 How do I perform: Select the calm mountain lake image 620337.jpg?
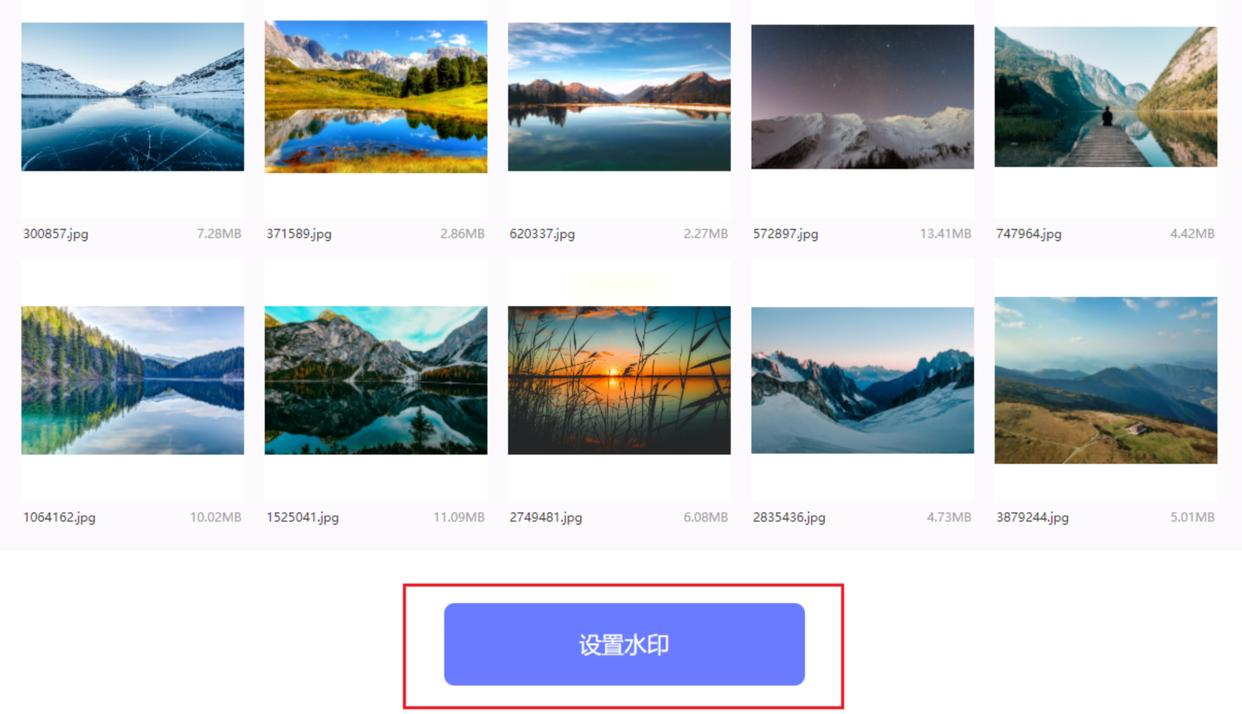point(619,97)
